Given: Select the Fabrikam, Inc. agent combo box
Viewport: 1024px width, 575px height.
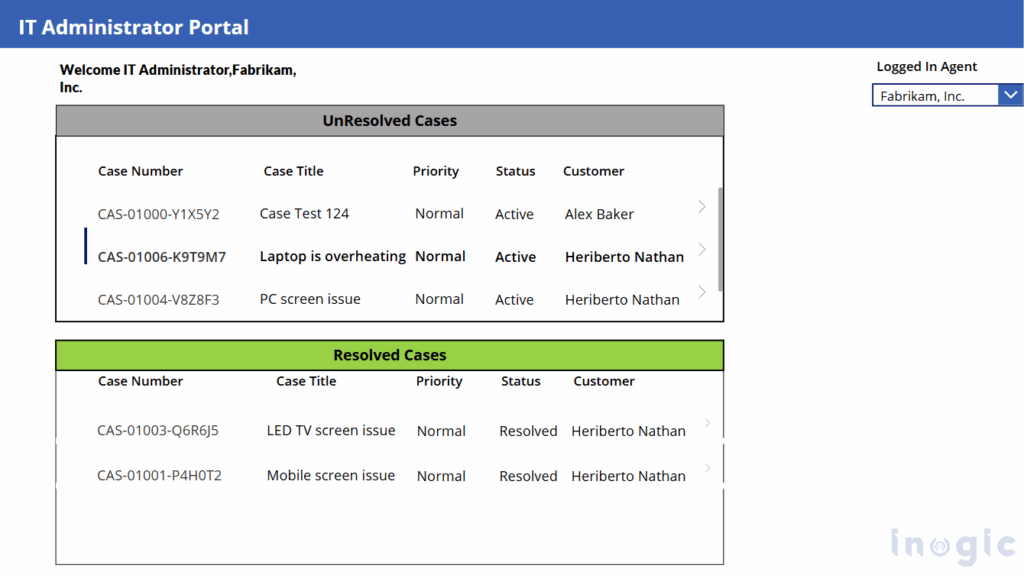Looking at the screenshot, I should [x=934, y=96].
